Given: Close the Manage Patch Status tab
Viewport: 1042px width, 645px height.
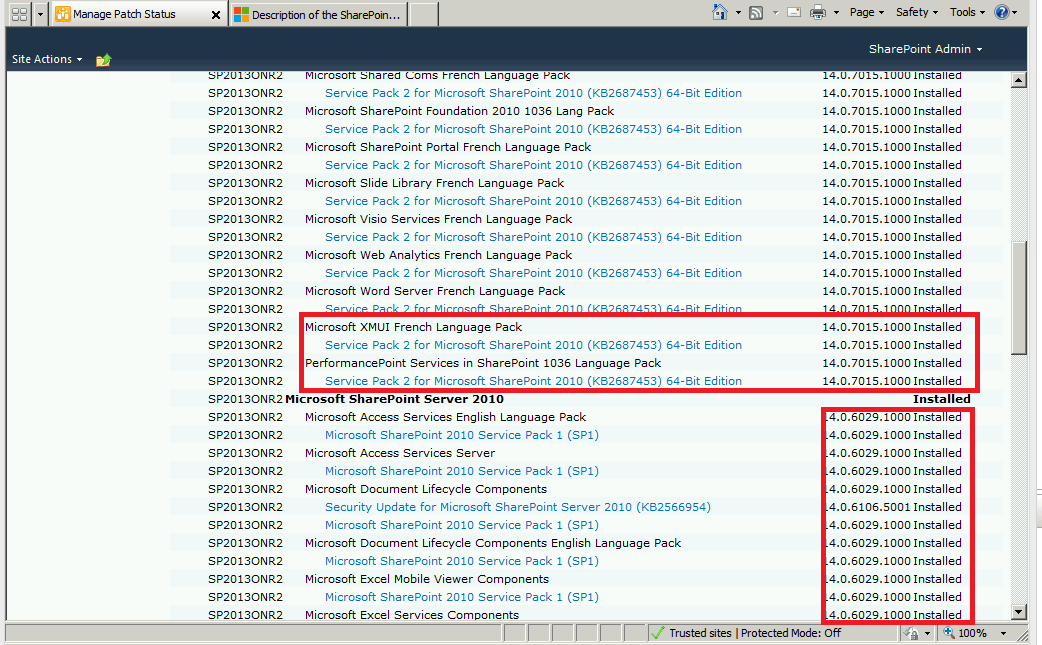Looking at the screenshot, I should click(x=215, y=15).
